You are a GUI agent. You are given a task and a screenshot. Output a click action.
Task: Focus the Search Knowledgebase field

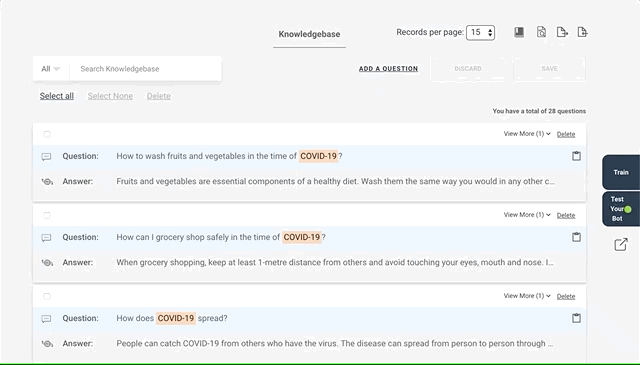tap(146, 69)
